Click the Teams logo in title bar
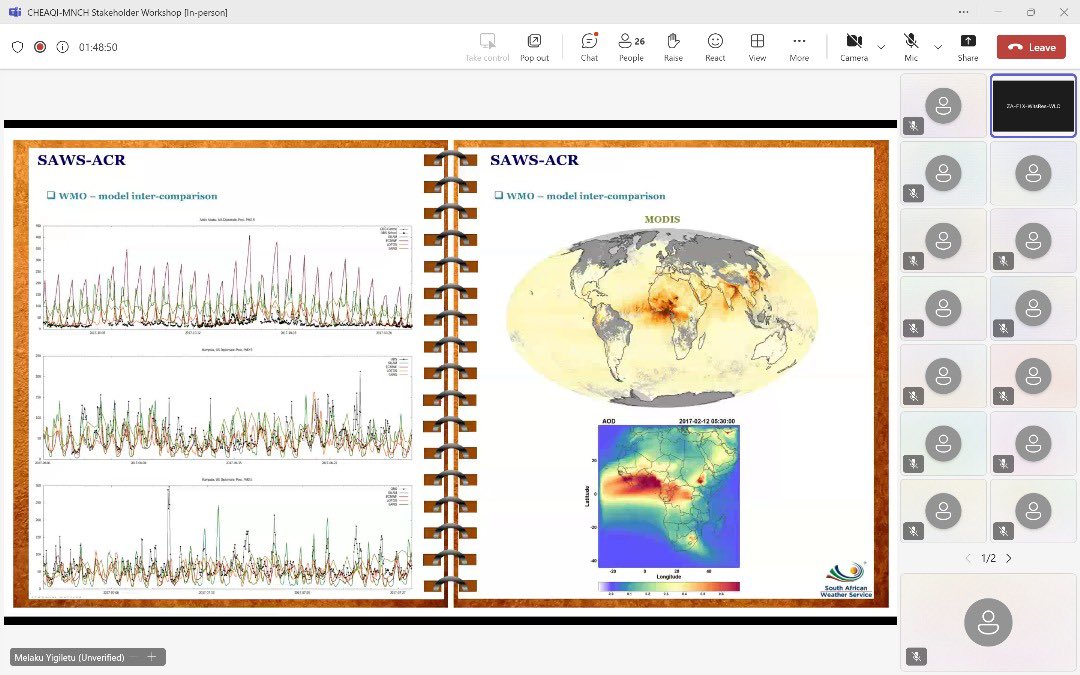This screenshot has height=675, width=1080. click(14, 12)
